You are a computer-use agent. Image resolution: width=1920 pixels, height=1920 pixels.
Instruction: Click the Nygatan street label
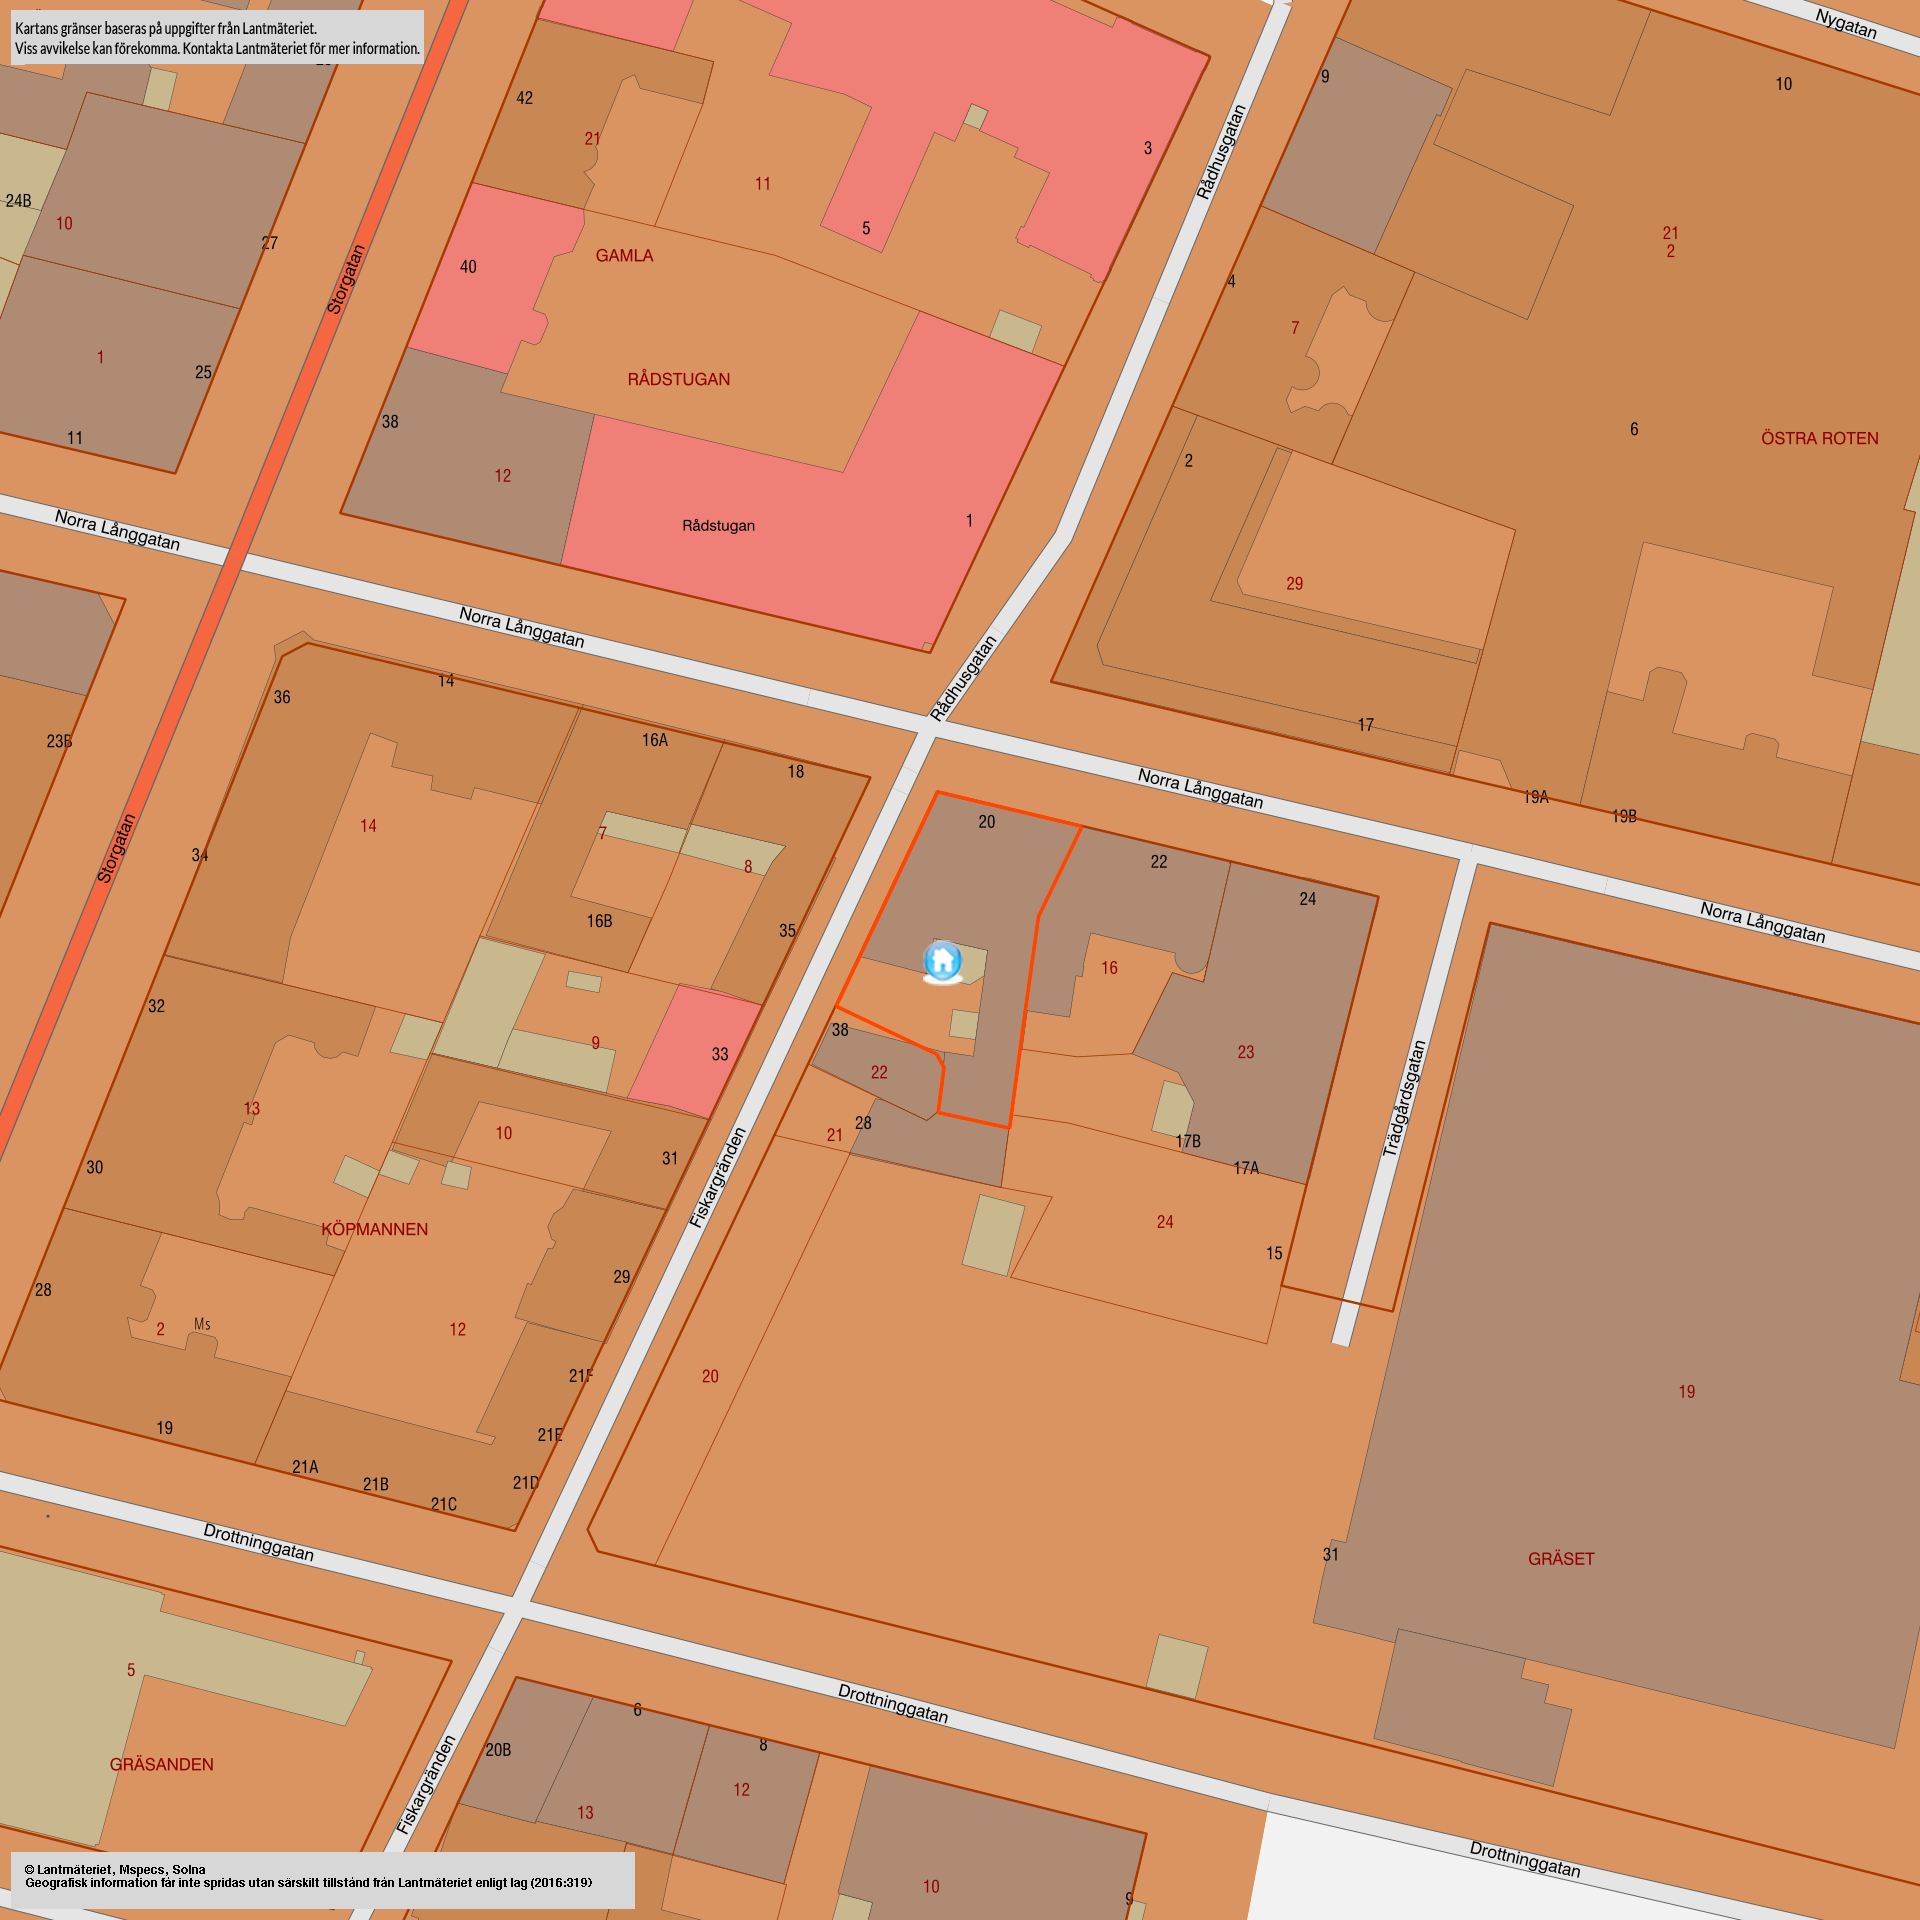click(x=1845, y=23)
